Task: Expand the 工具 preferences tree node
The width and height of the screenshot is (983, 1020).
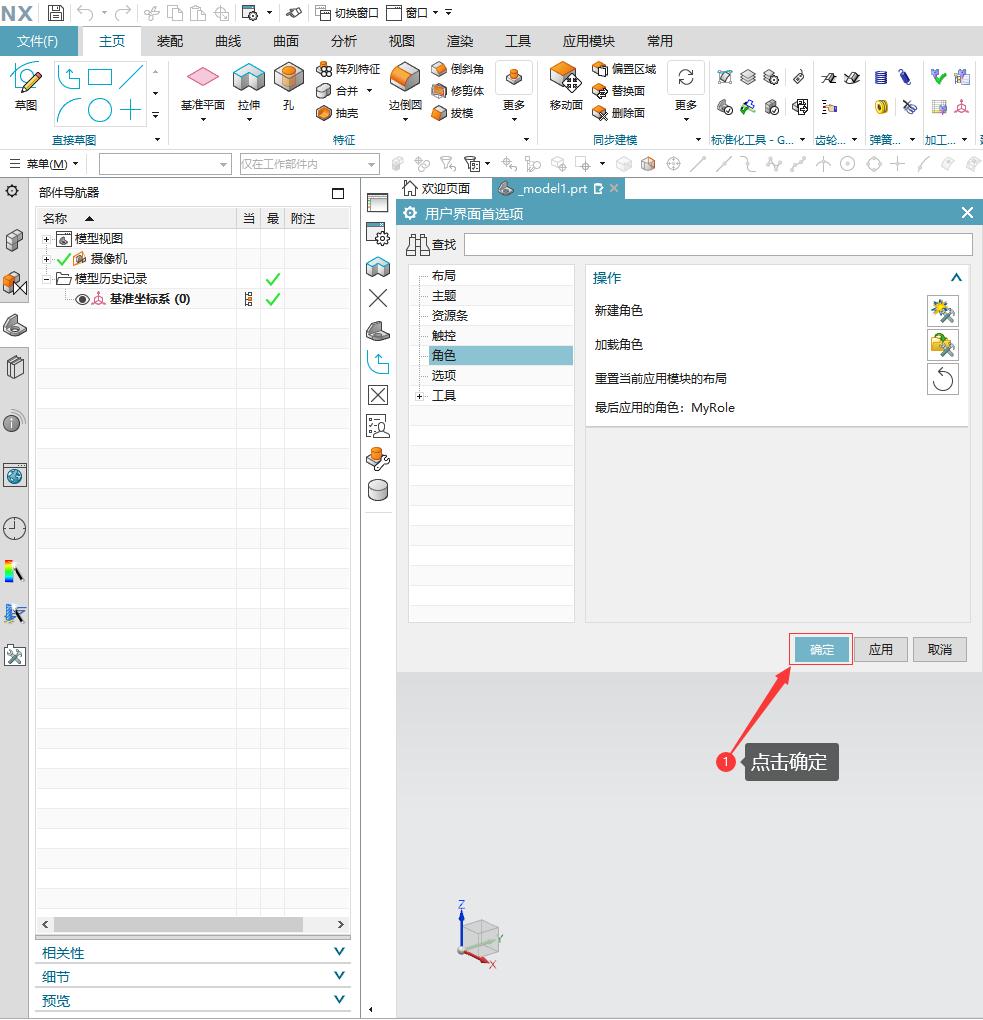Action: click(x=419, y=396)
